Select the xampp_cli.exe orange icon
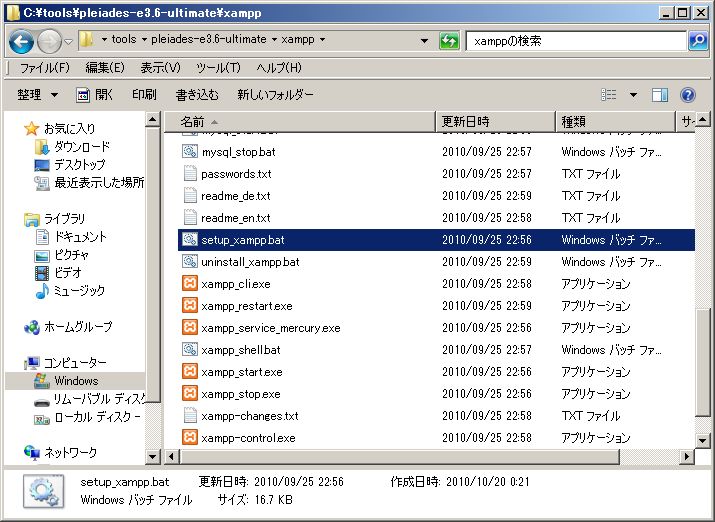Screen dimensions: 715x522 [x=190, y=284]
